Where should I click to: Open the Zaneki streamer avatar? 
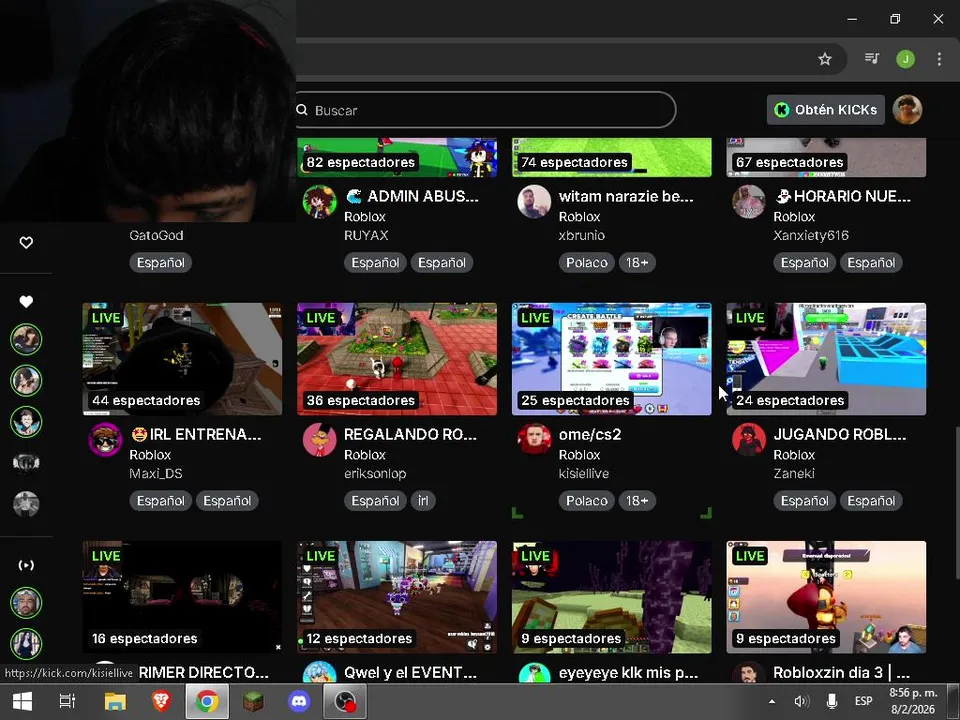point(749,440)
